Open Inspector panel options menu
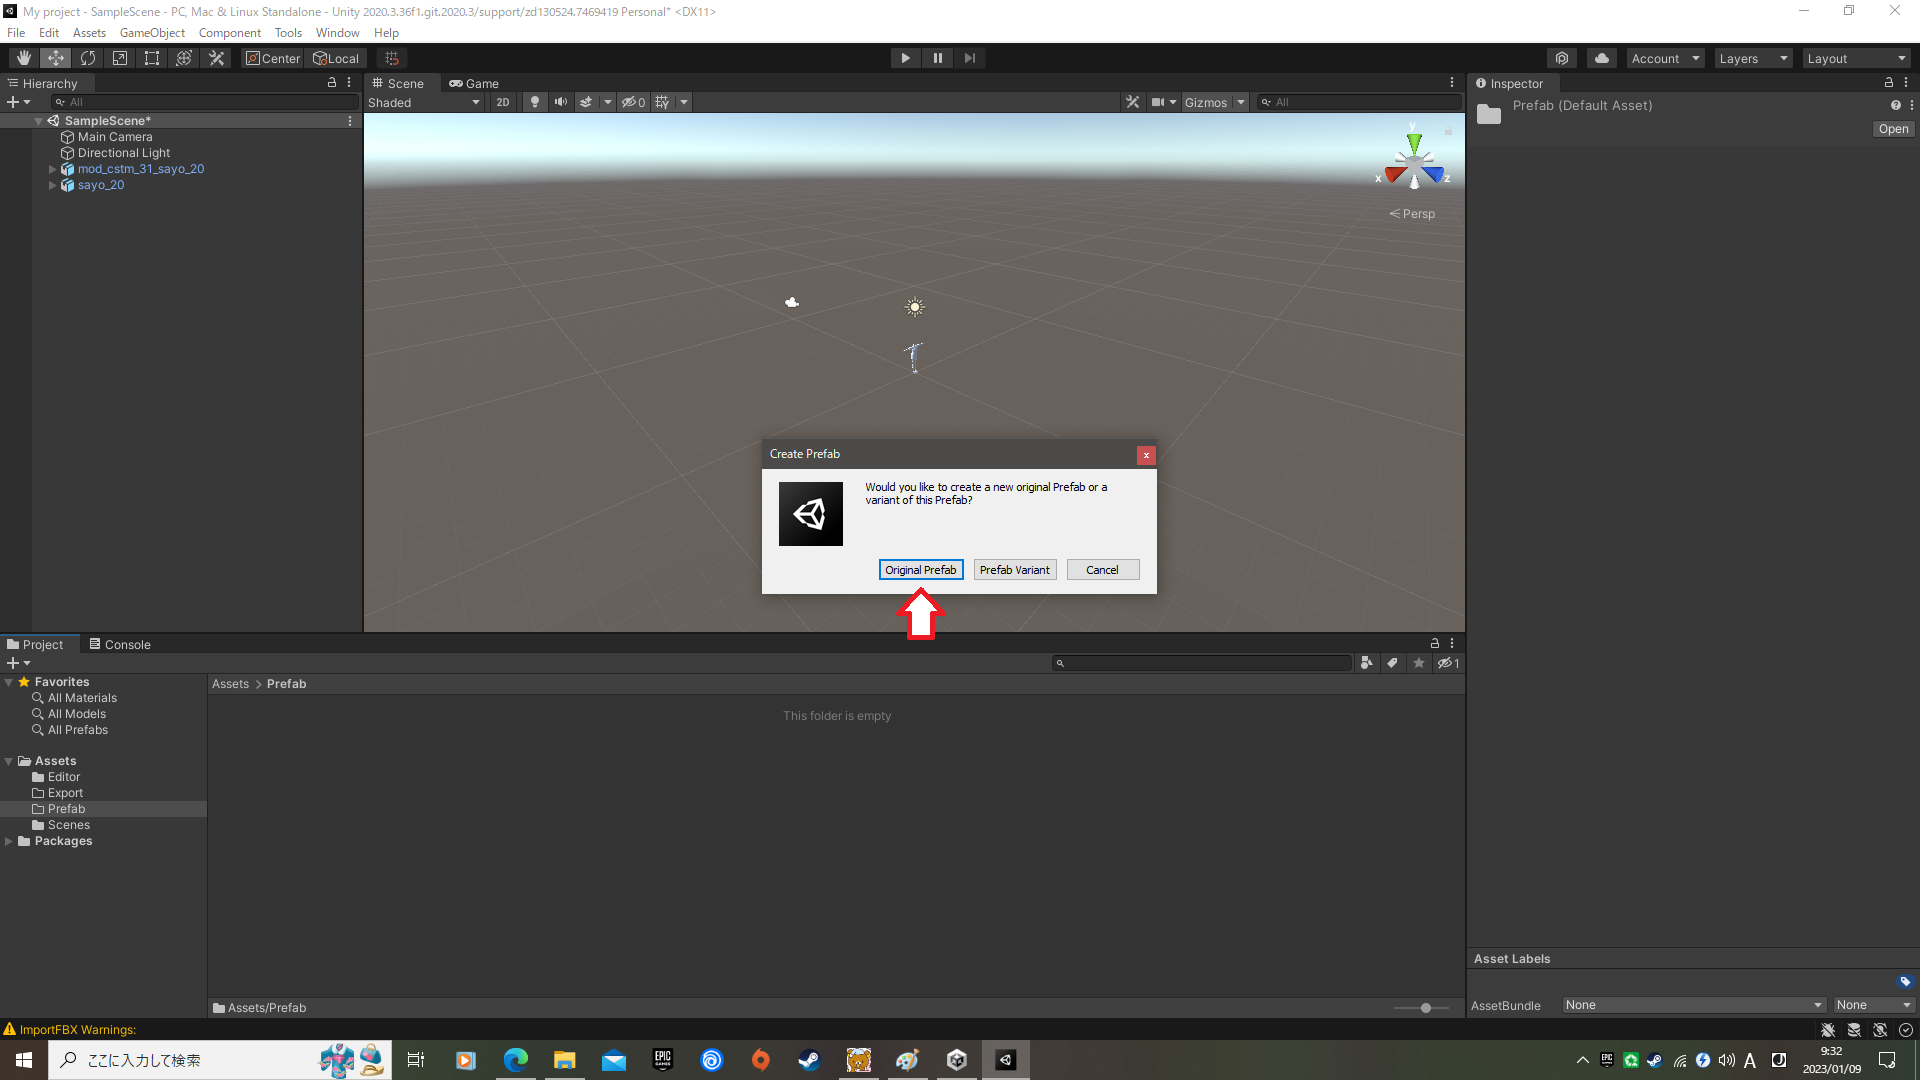This screenshot has width=1920, height=1080. pos(1906,83)
